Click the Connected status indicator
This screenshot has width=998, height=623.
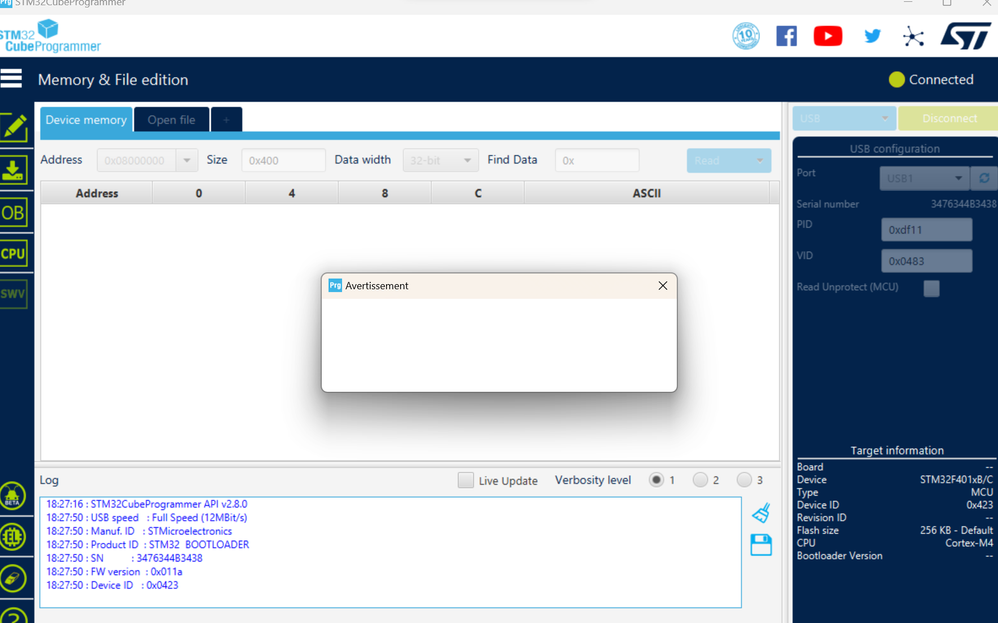point(932,80)
